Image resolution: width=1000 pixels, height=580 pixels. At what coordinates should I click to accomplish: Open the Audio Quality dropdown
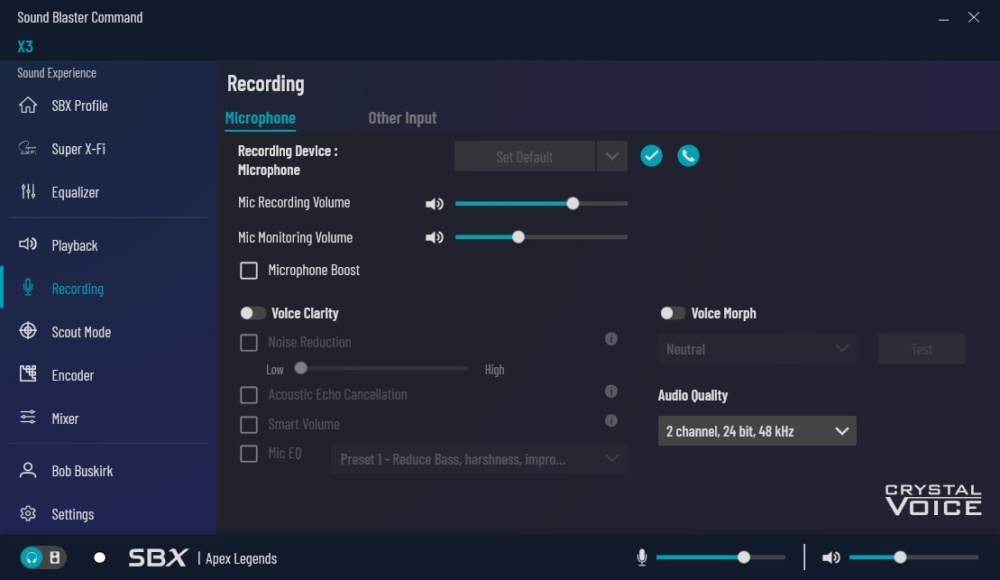(756, 431)
